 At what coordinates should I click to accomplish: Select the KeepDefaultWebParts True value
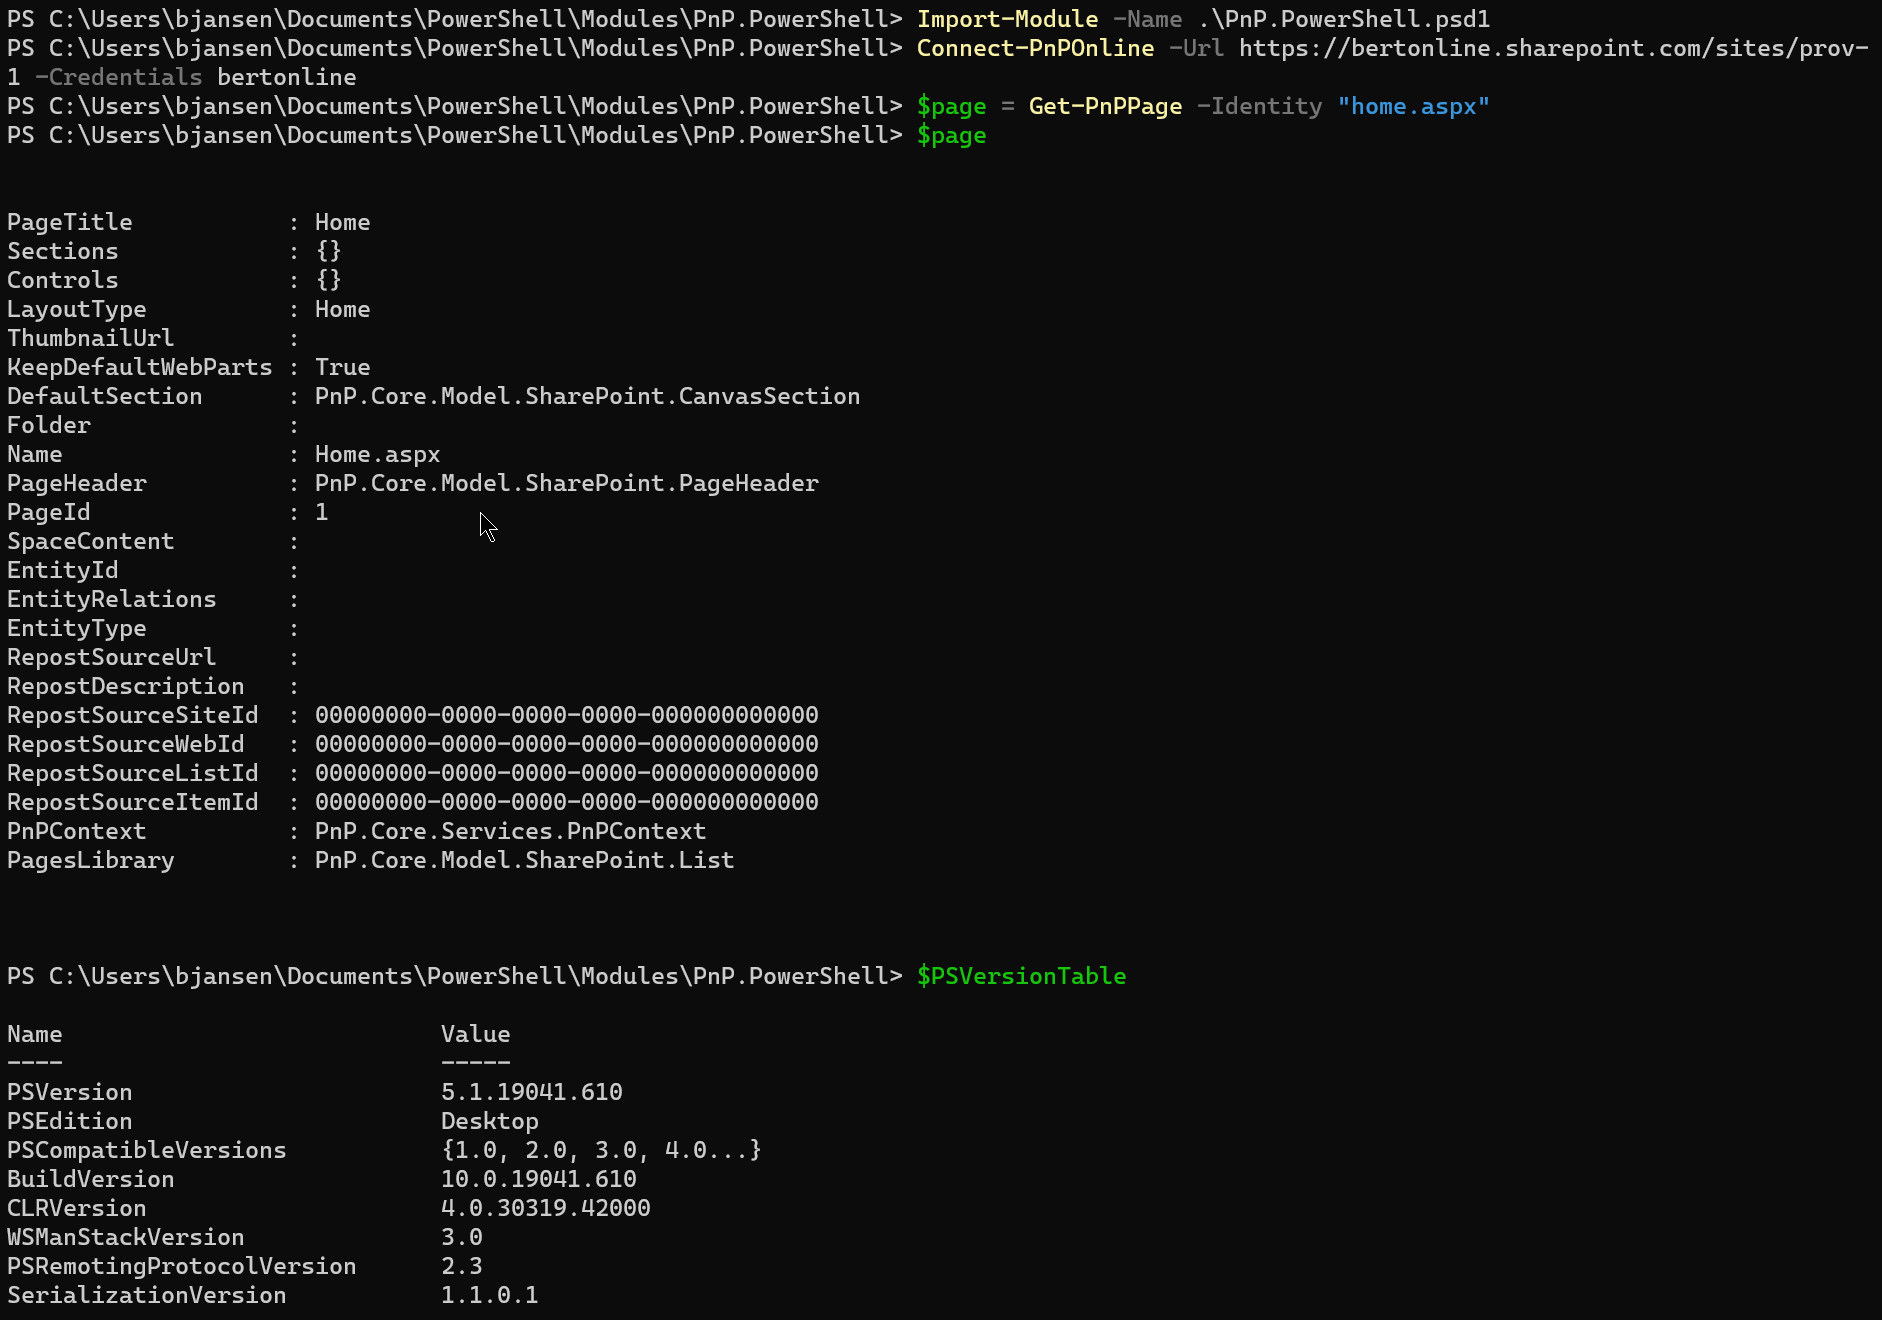pyautogui.click(x=342, y=367)
